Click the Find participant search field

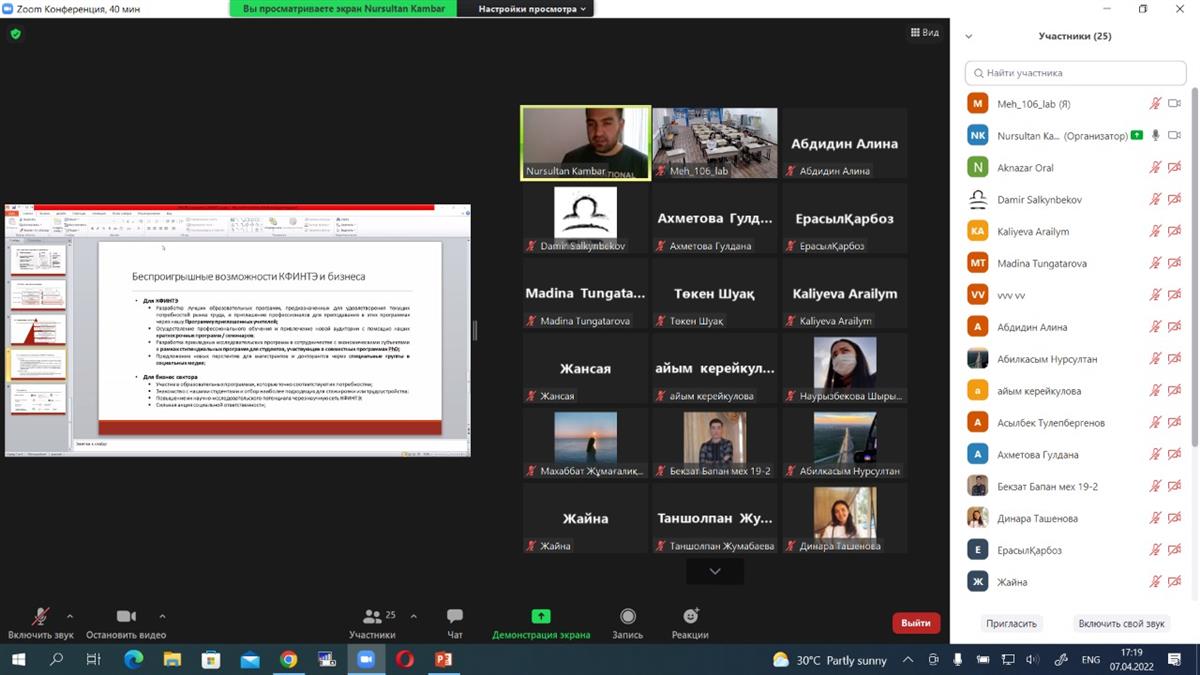point(1075,73)
